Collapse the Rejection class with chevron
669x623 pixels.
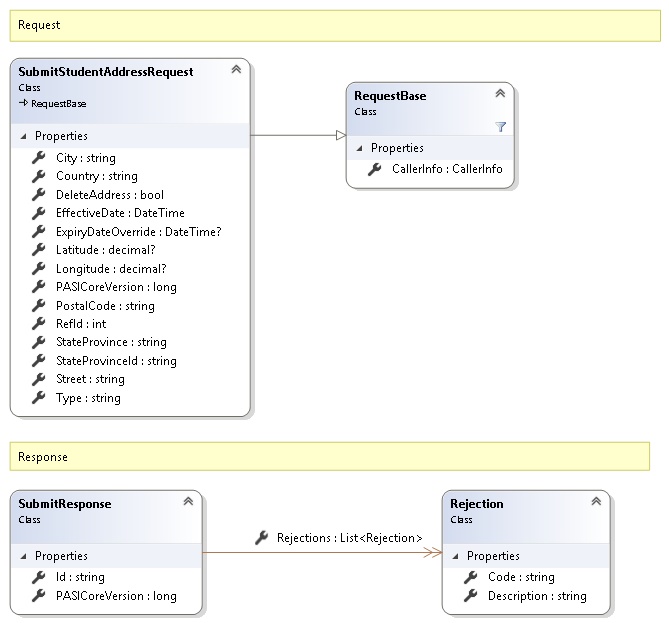click(x=596, y=502)
